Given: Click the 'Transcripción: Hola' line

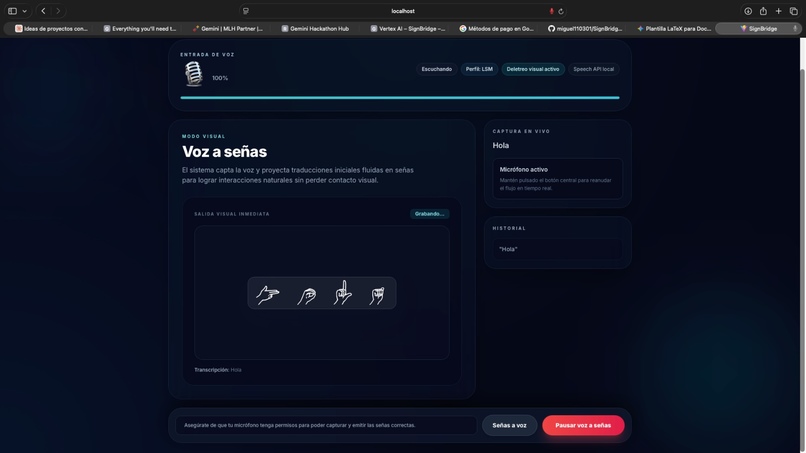Looking at the screenshot, I should tap(218, 370).
